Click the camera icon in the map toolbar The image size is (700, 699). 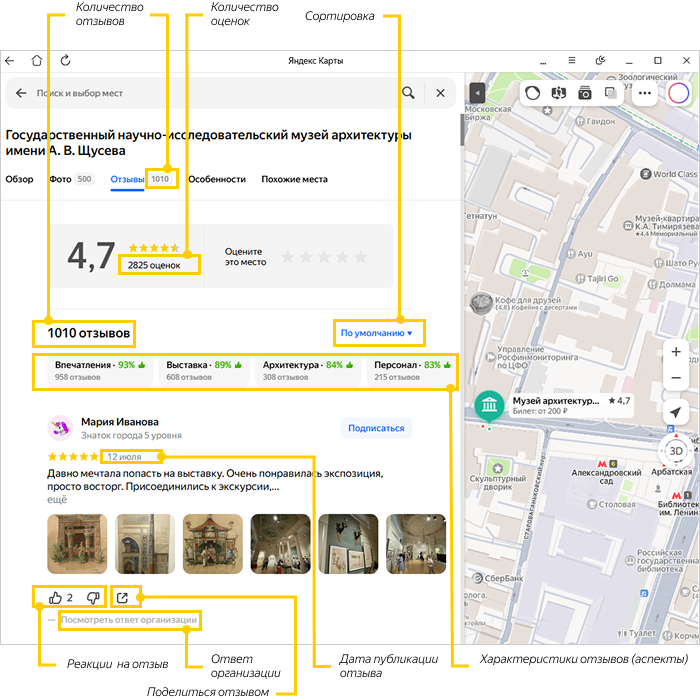[584, 93]
